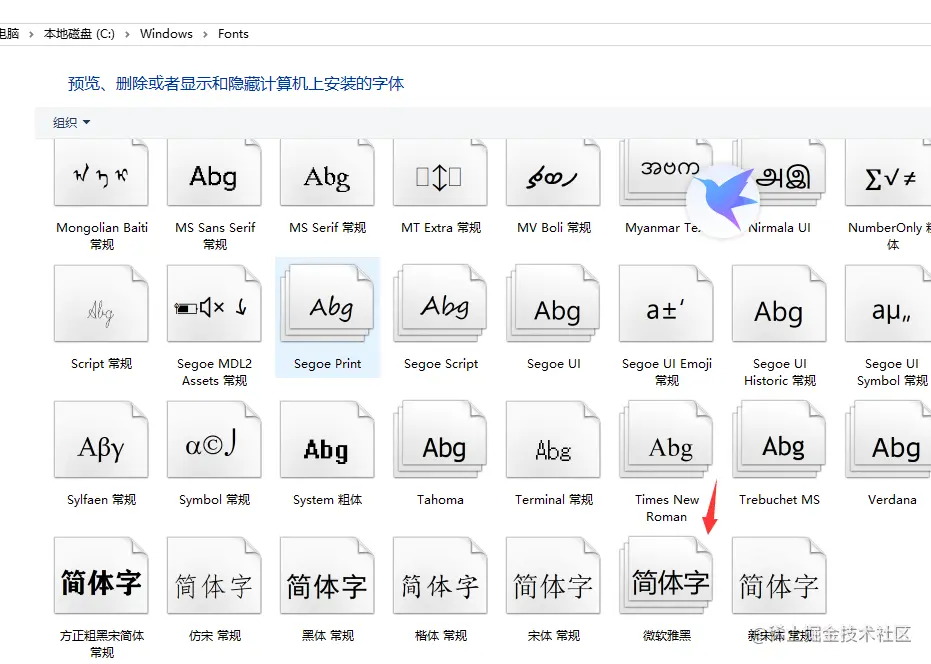Viewport: 931px width, 664px height.
Task: Select the Script font icon
Action: pos(101,303)
